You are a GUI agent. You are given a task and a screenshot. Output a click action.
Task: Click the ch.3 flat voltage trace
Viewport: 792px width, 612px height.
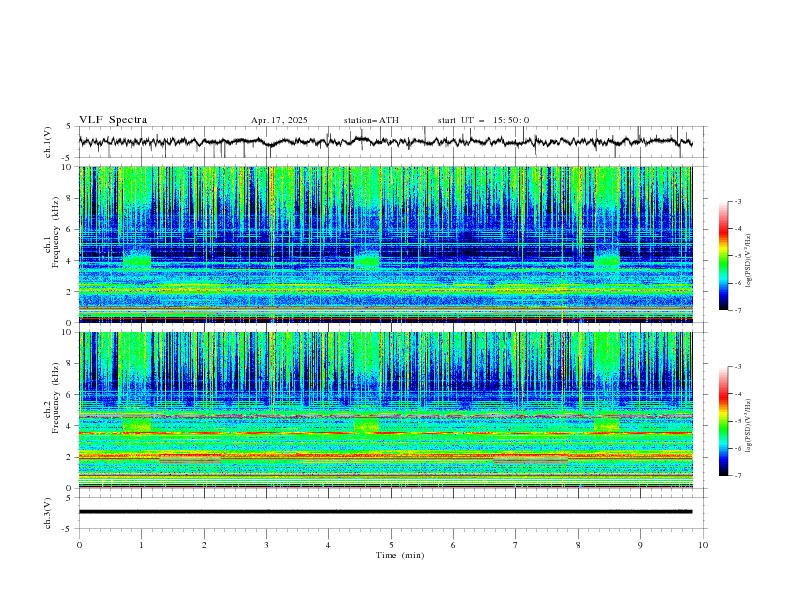(x=386, y=512)
